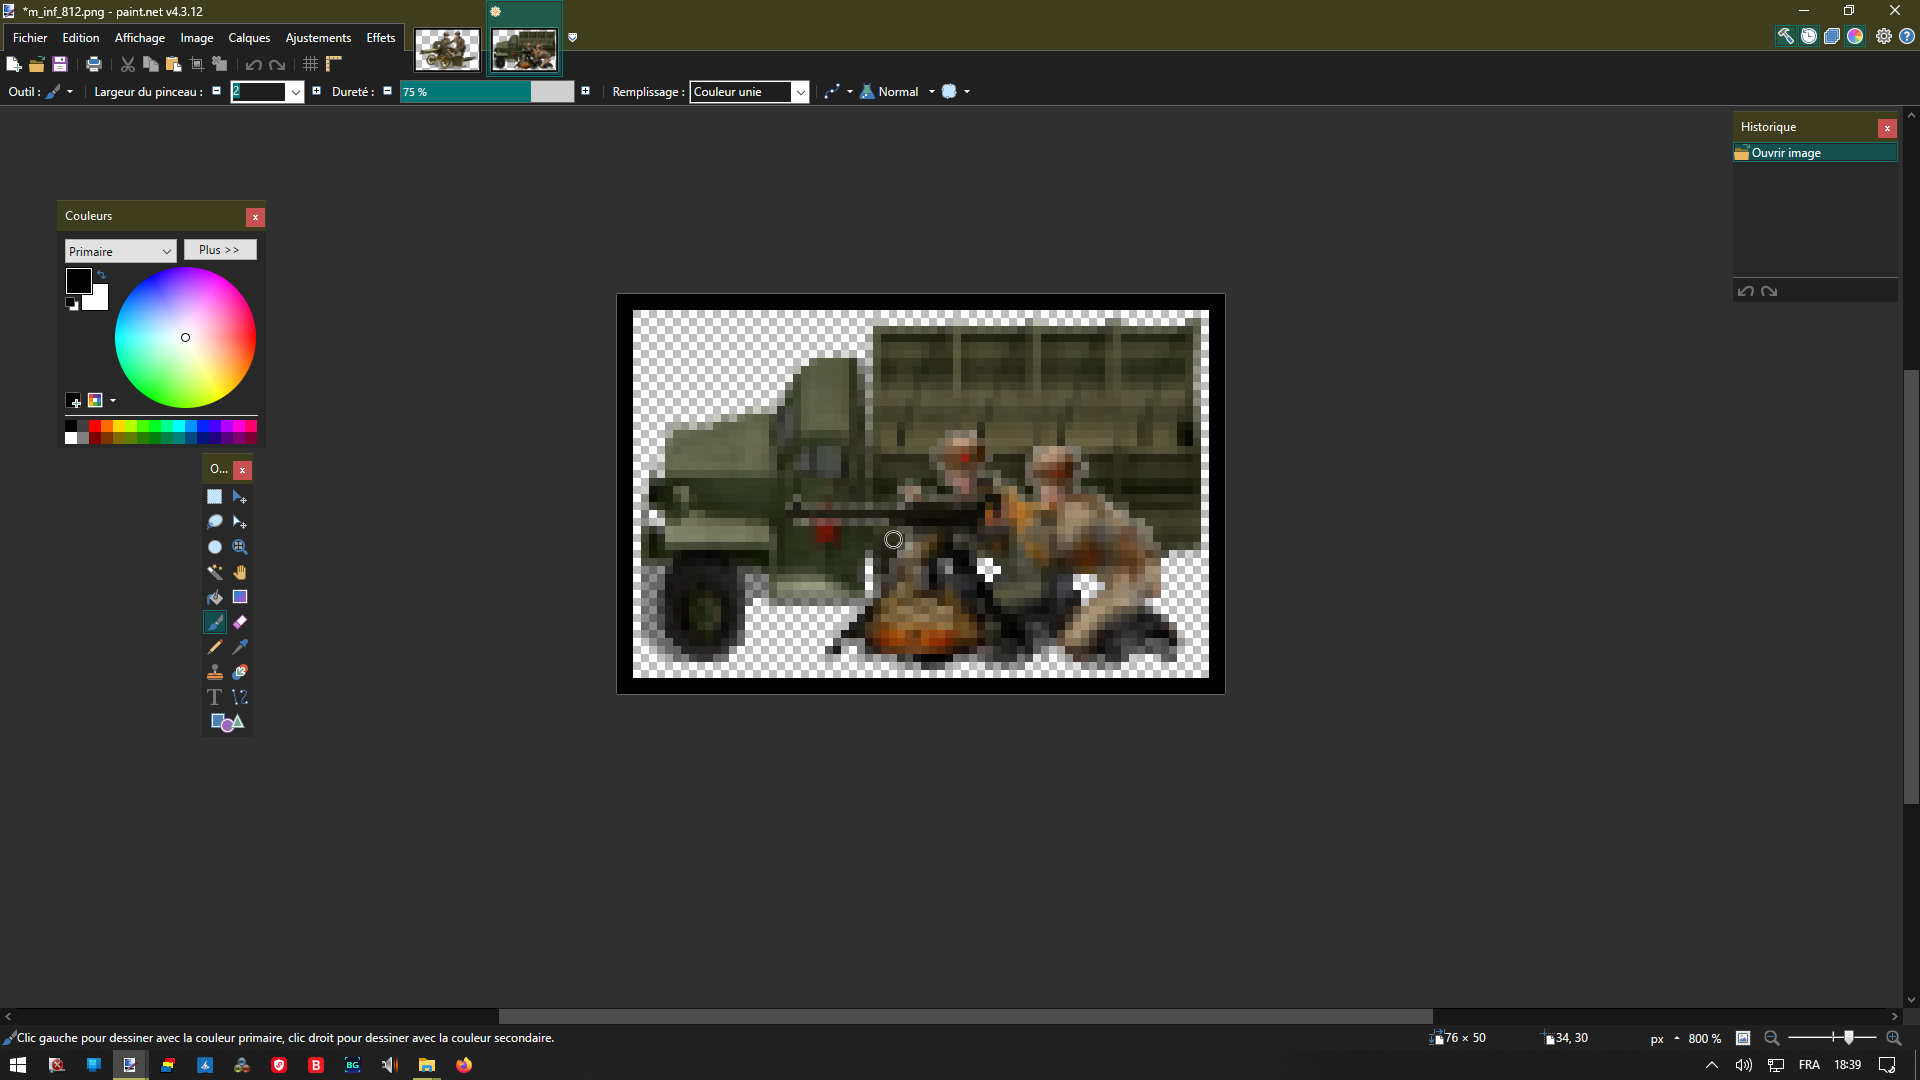Toggle the Colors window visibility
1920x1080 pixels.
pyautogui.click(x=1855, y=36)
